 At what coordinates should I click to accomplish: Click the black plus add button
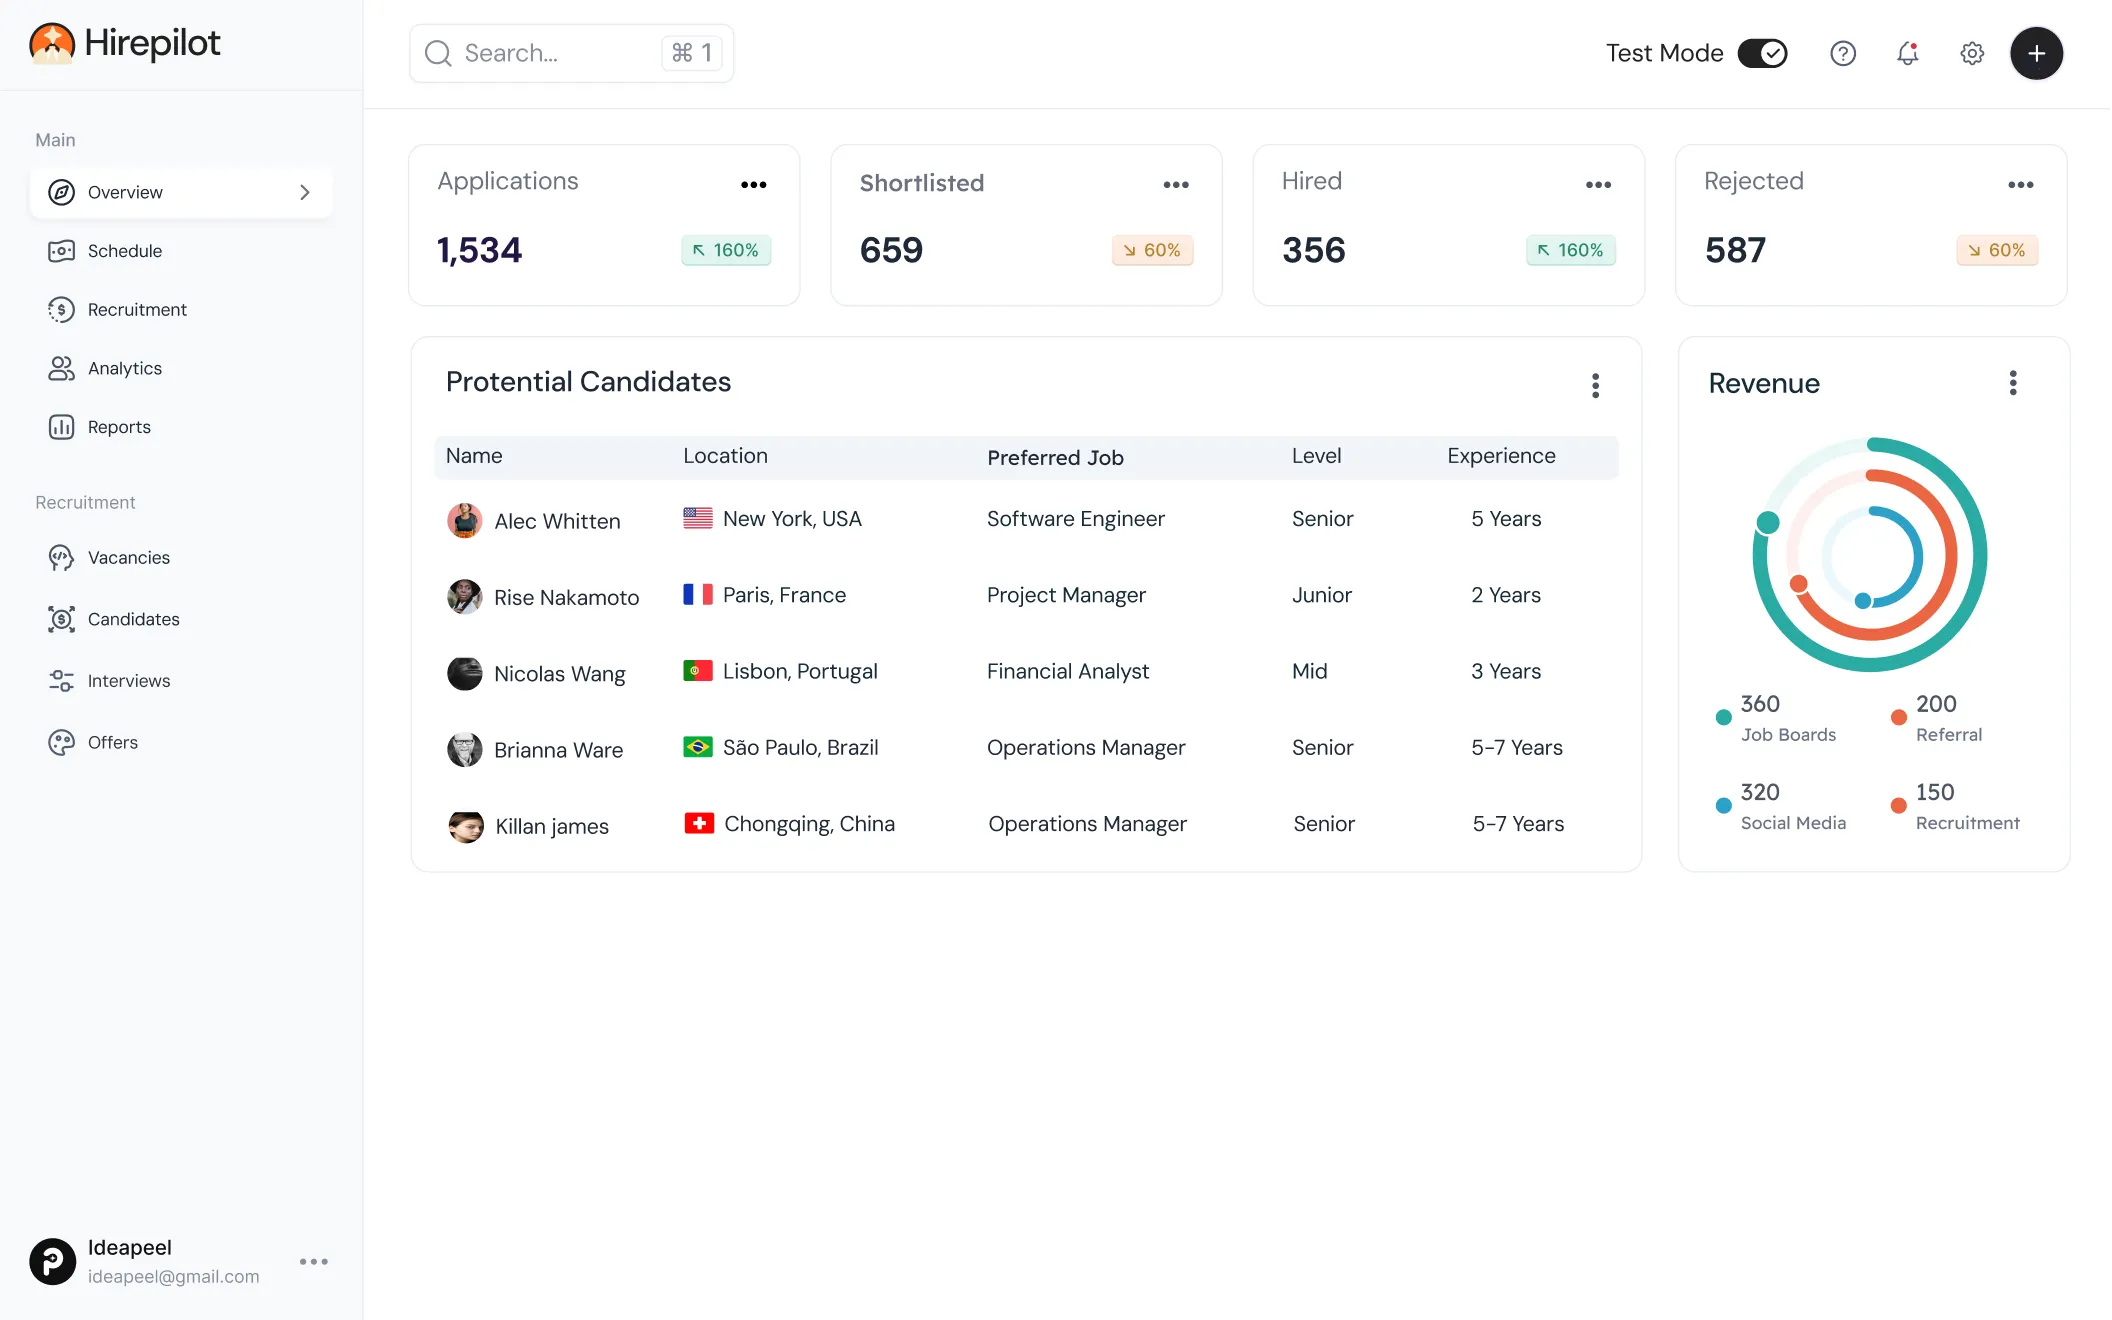(x=2036, y=53)
